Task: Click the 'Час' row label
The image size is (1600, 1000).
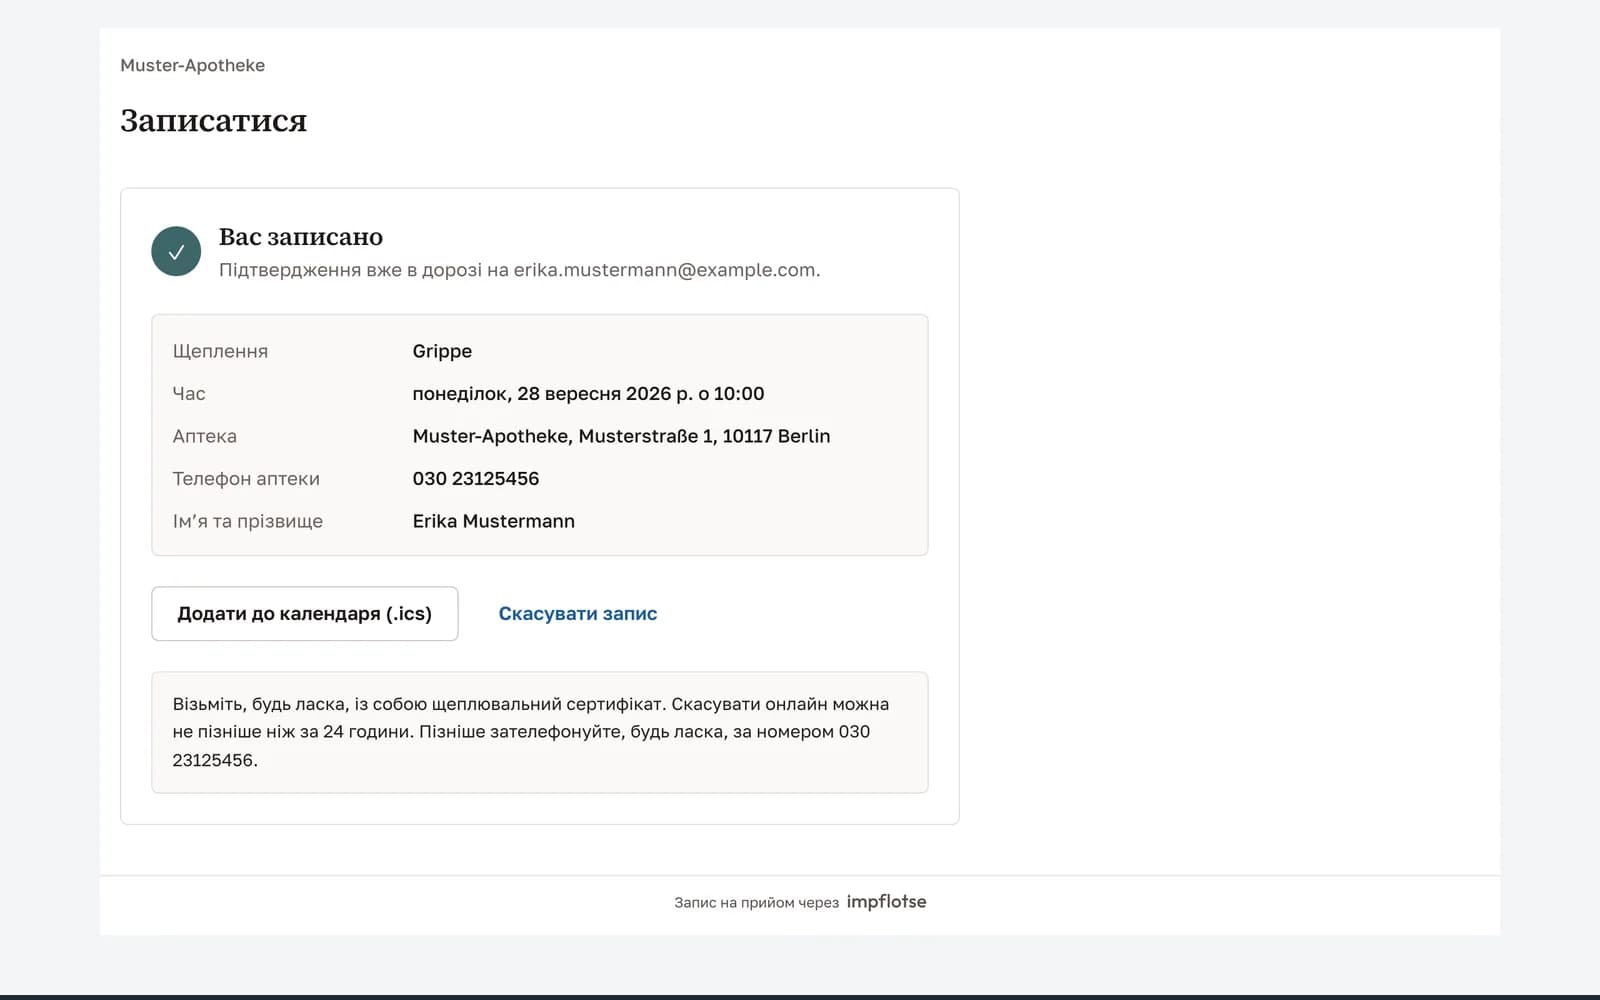Action: pos(189,394)
